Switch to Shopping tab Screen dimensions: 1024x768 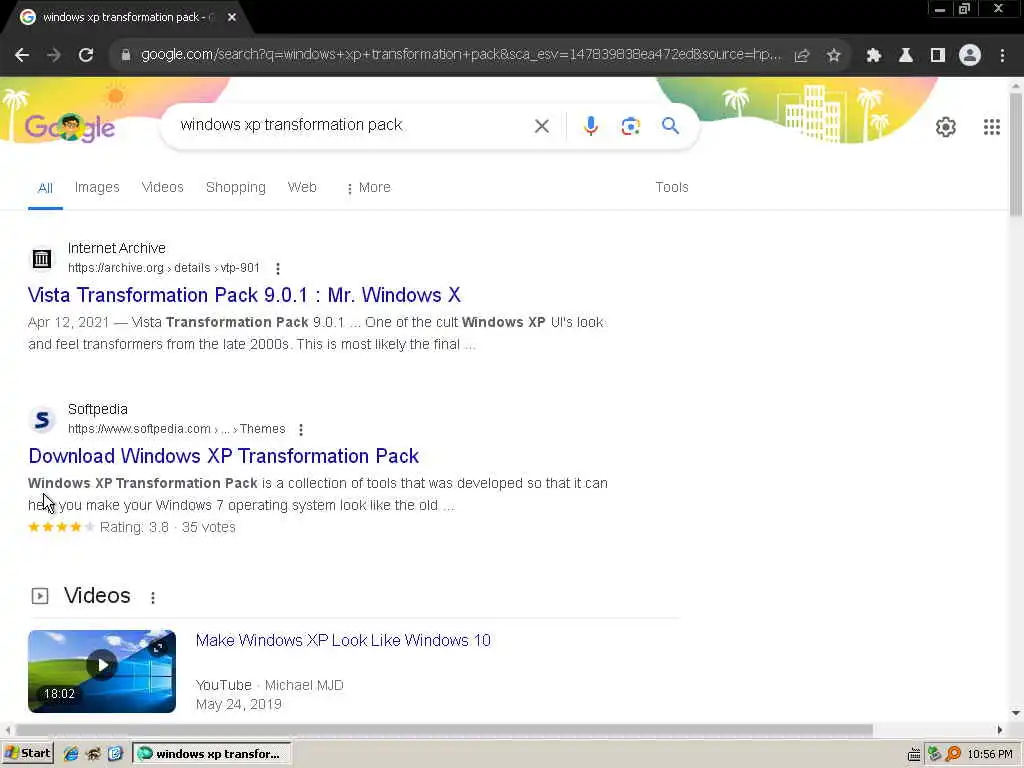point(236,187)
